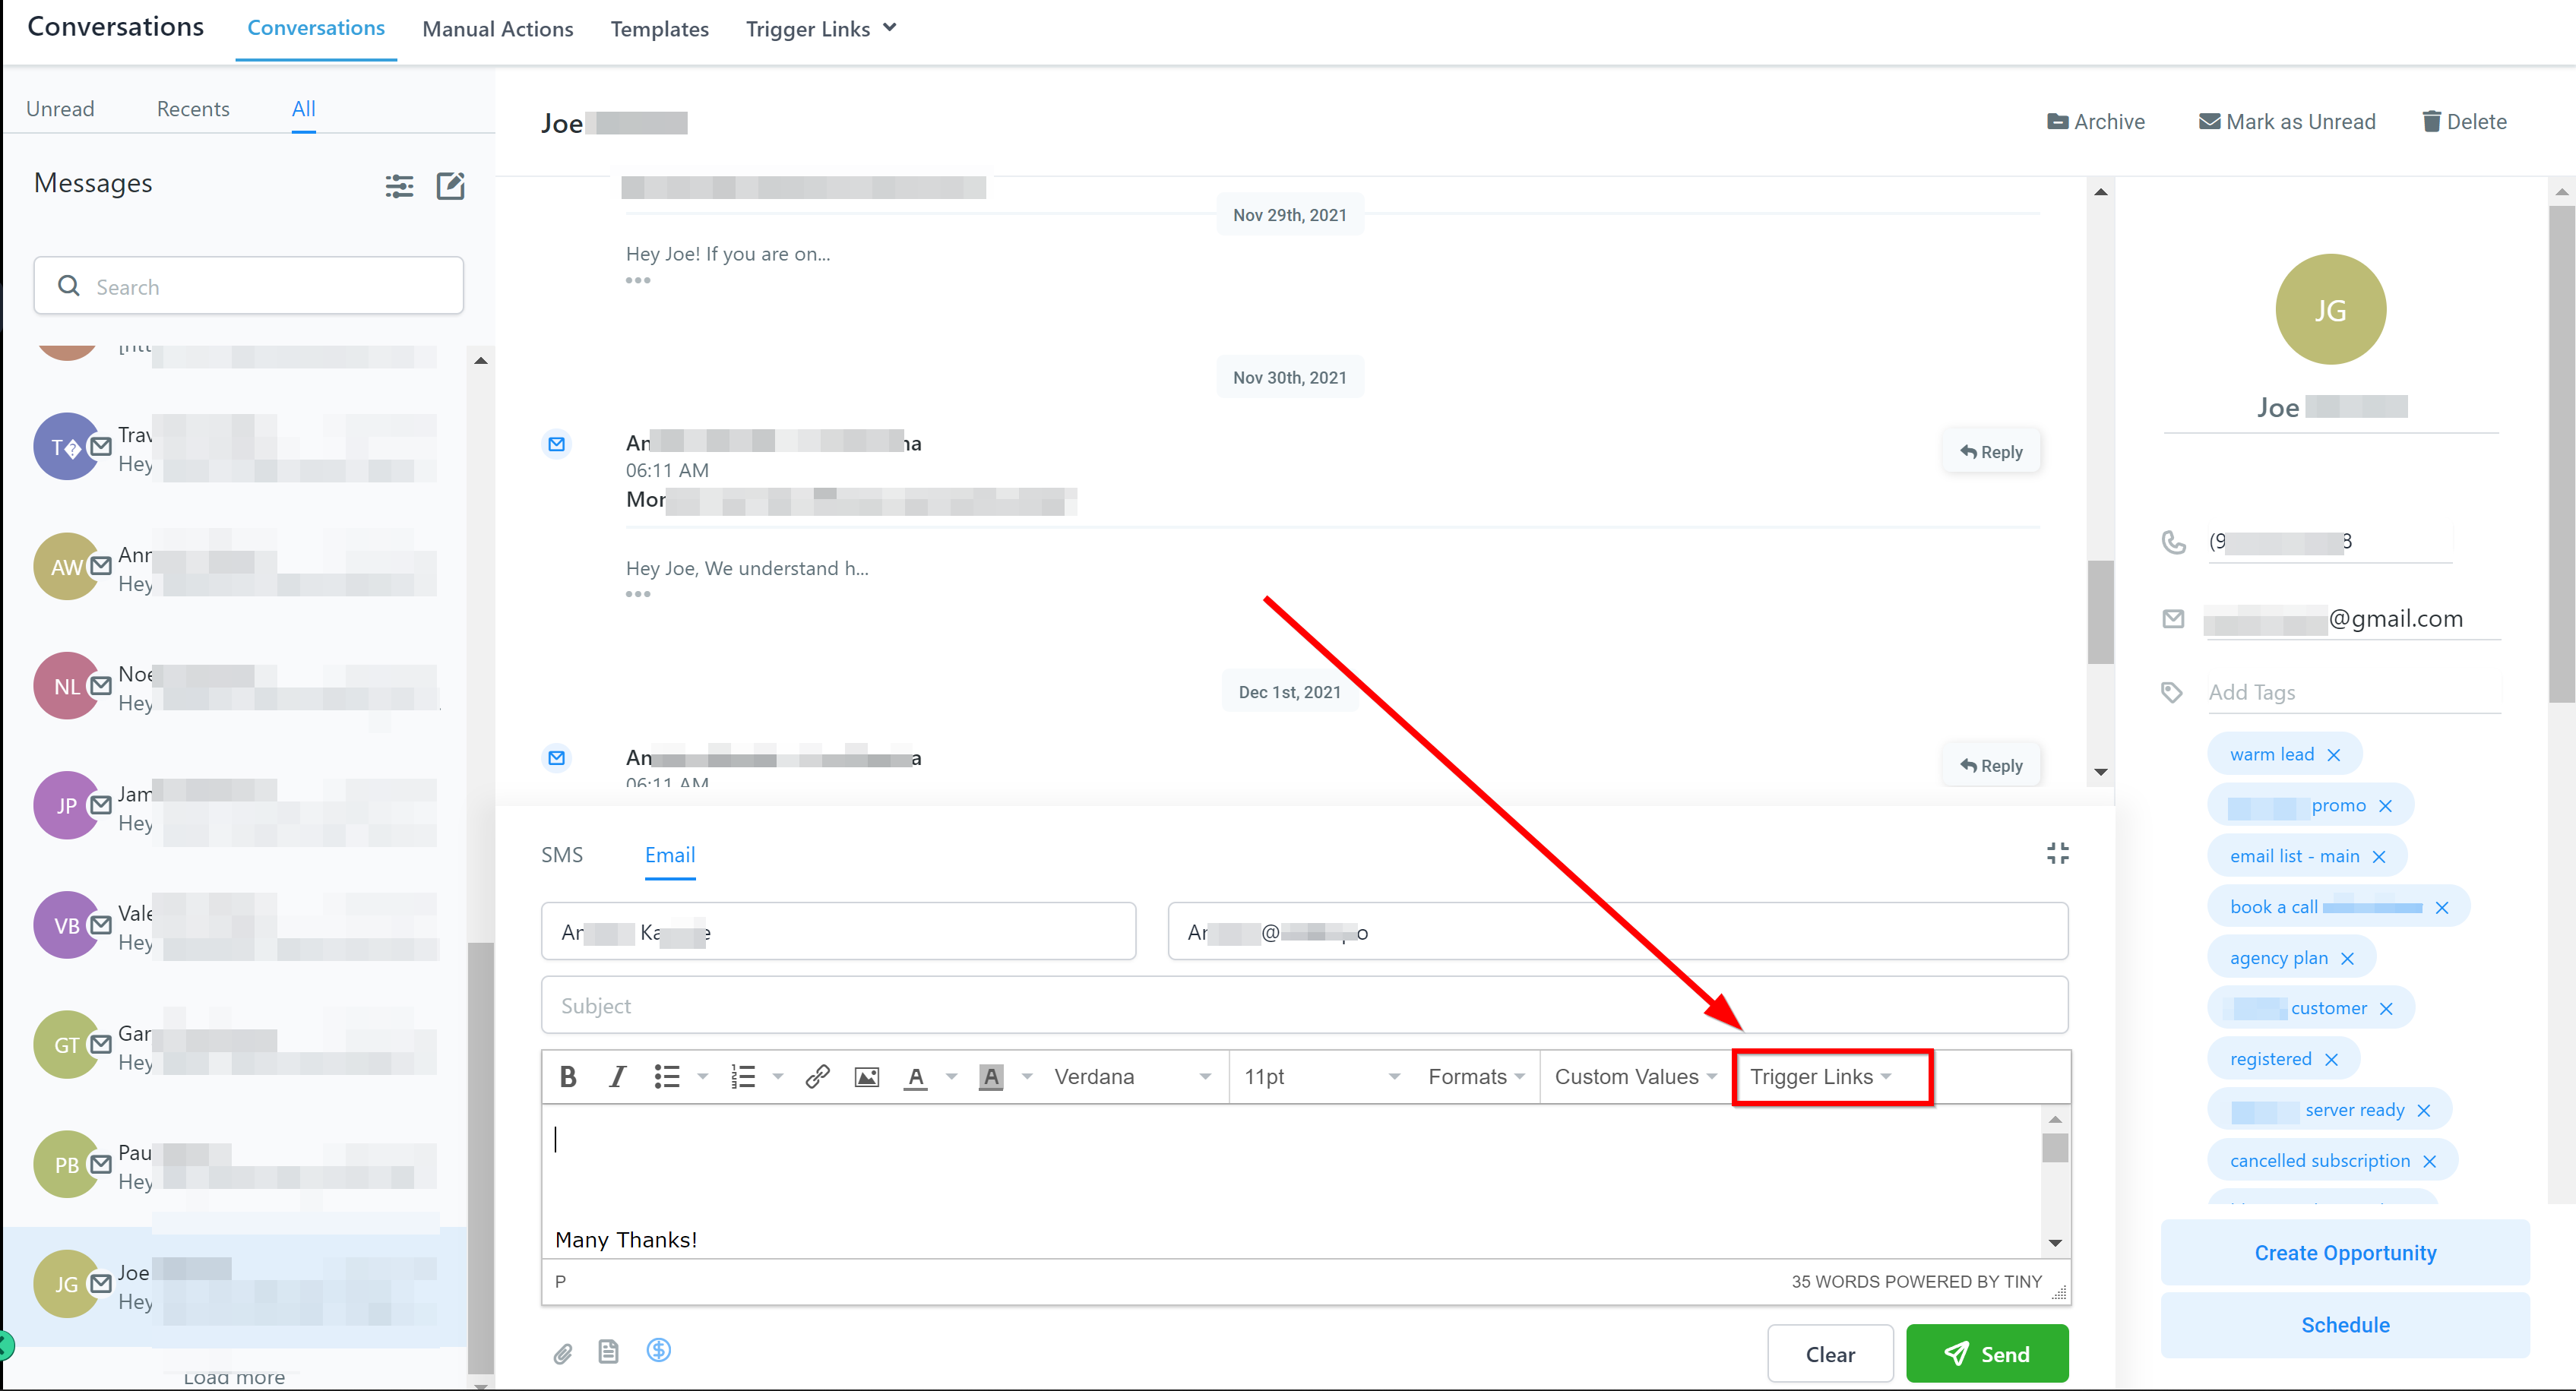Open the text color picker arrow
This screenshot has width=2576, height=1391.
click(952, 1076)
